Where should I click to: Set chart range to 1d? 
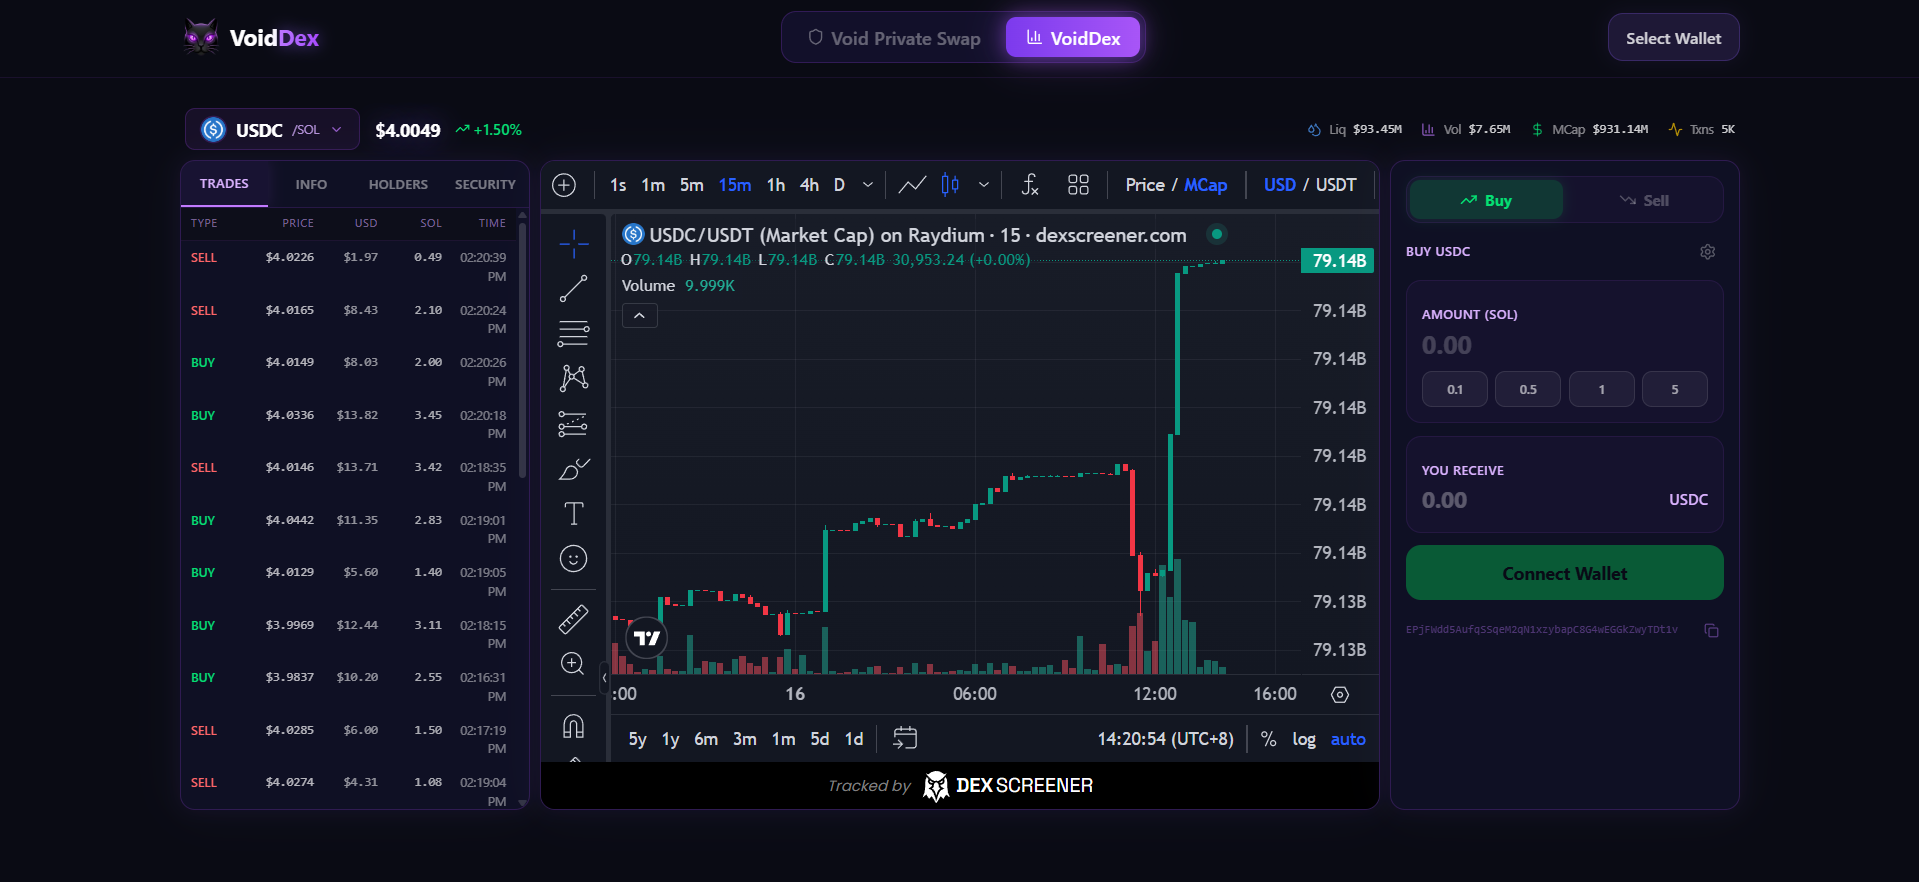pos(854,739)
